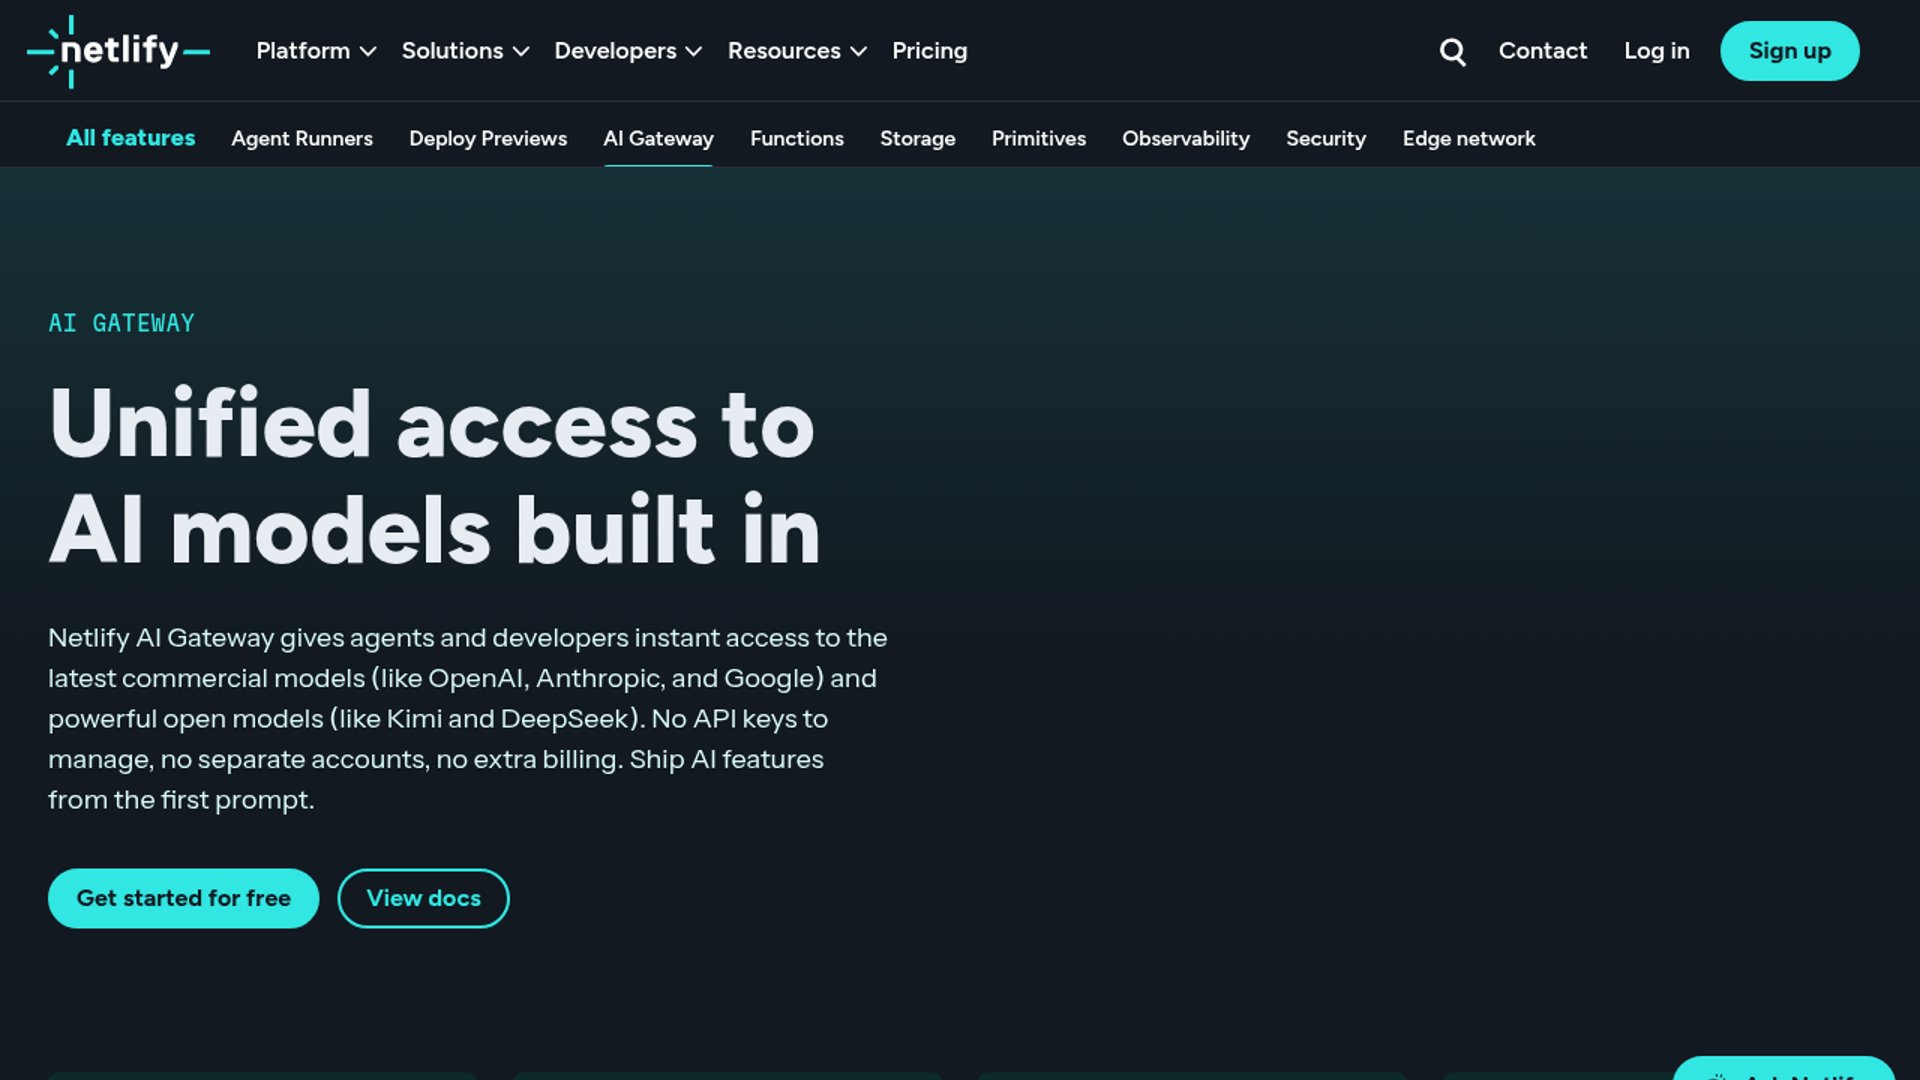Go to the Observability tab

1185,139
